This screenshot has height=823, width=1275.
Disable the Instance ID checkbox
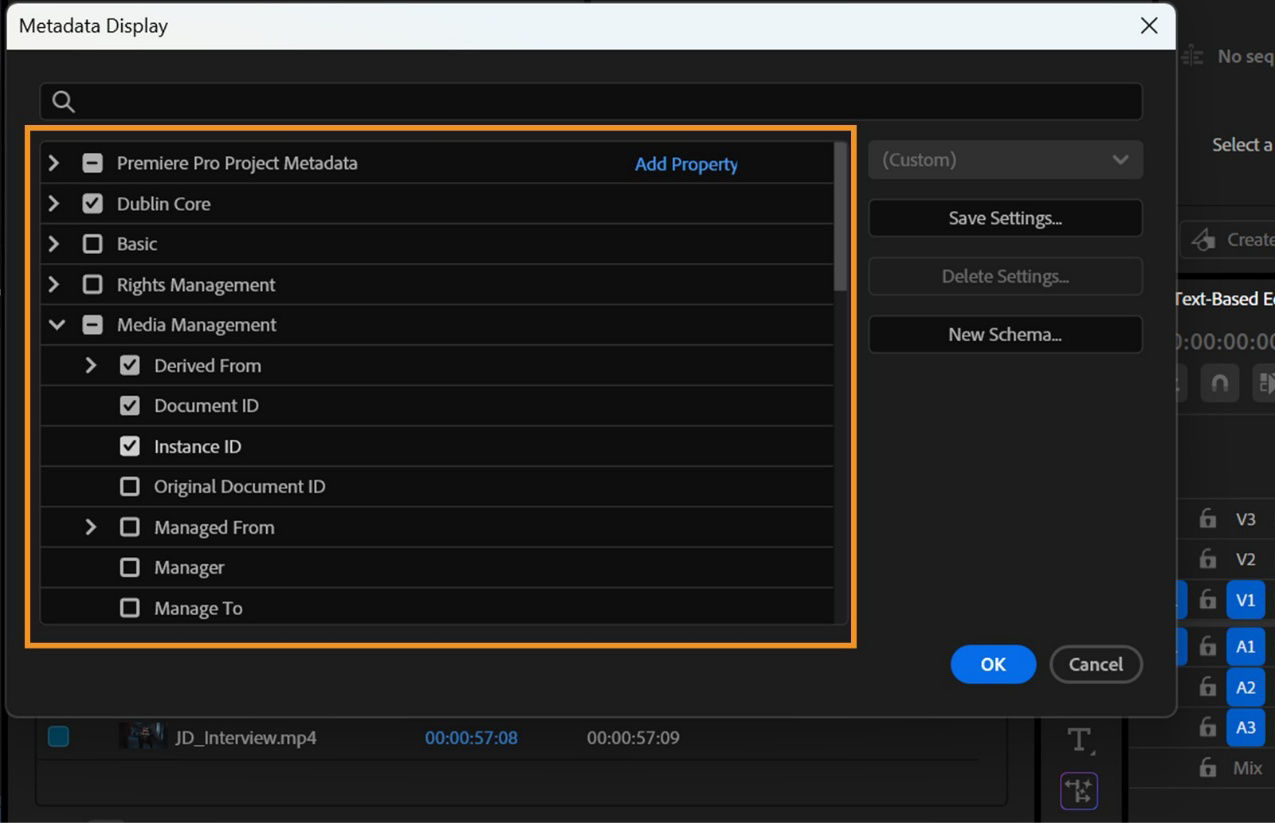click(x=129, y=446)
